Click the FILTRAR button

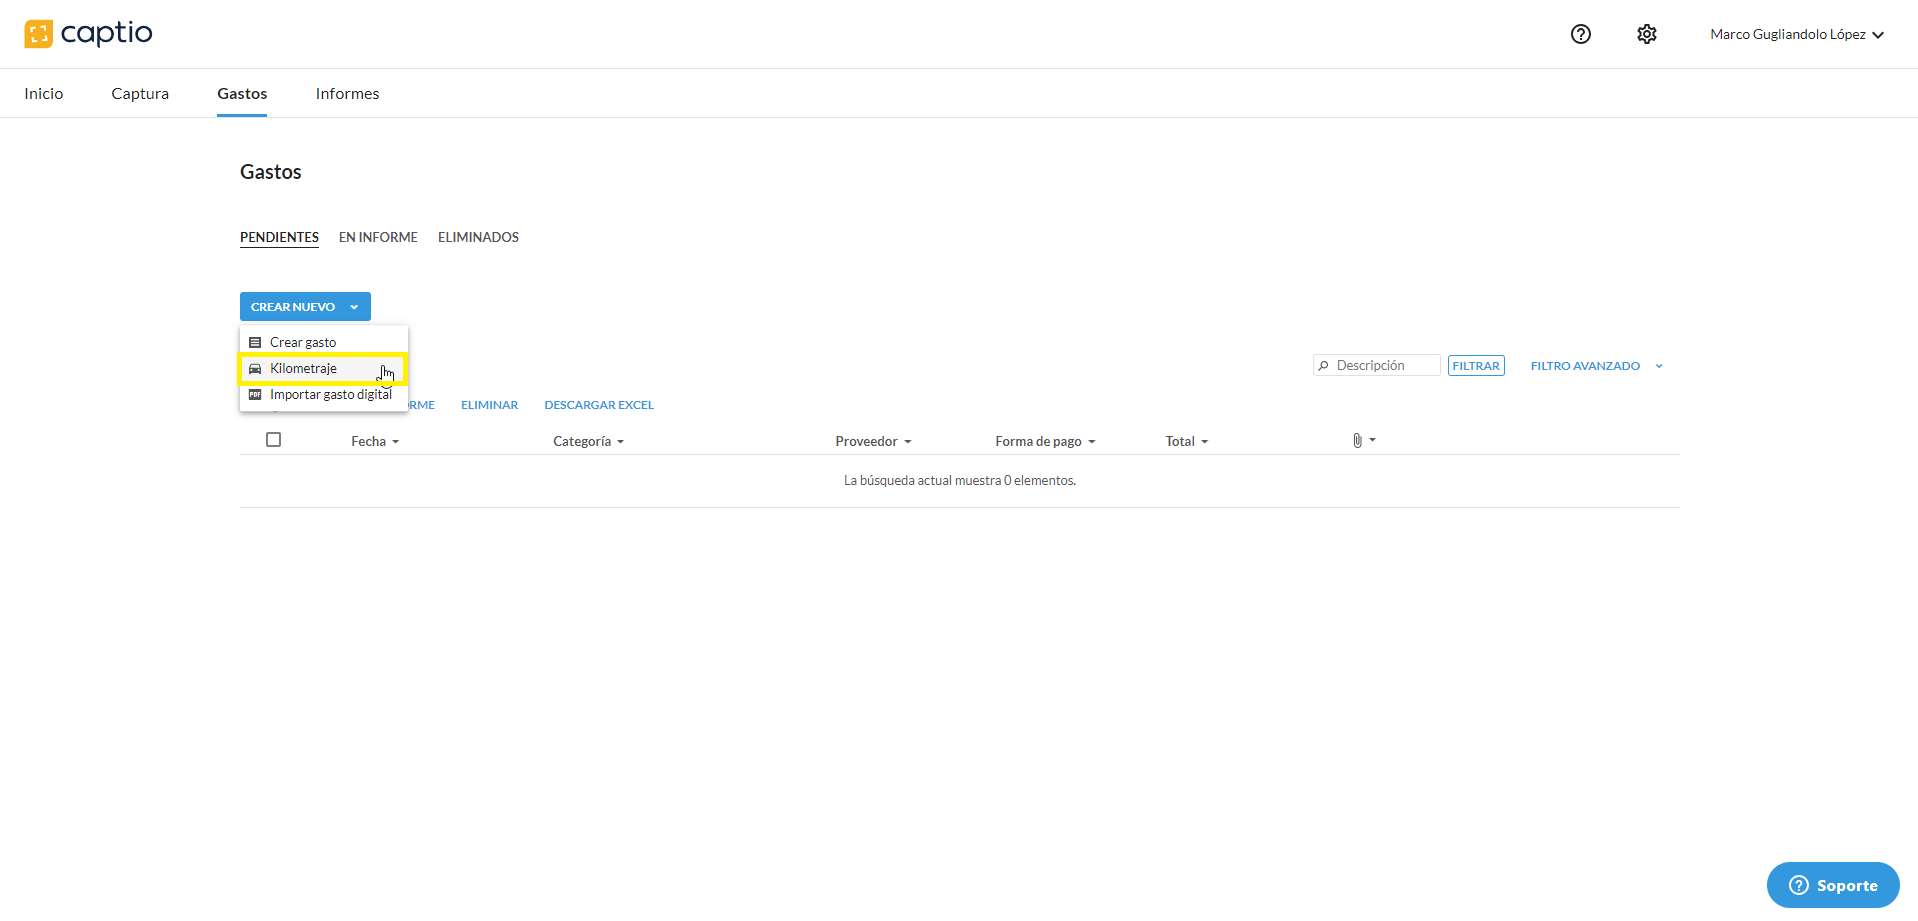(x=1476, y=366)
